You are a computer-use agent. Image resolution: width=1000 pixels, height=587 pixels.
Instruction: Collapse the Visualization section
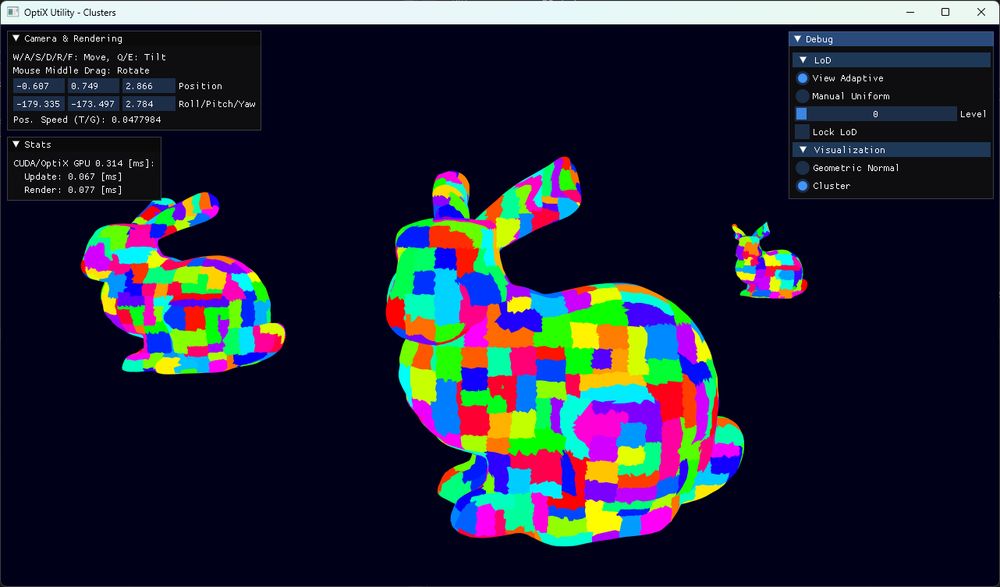click(x=804, y=150)
